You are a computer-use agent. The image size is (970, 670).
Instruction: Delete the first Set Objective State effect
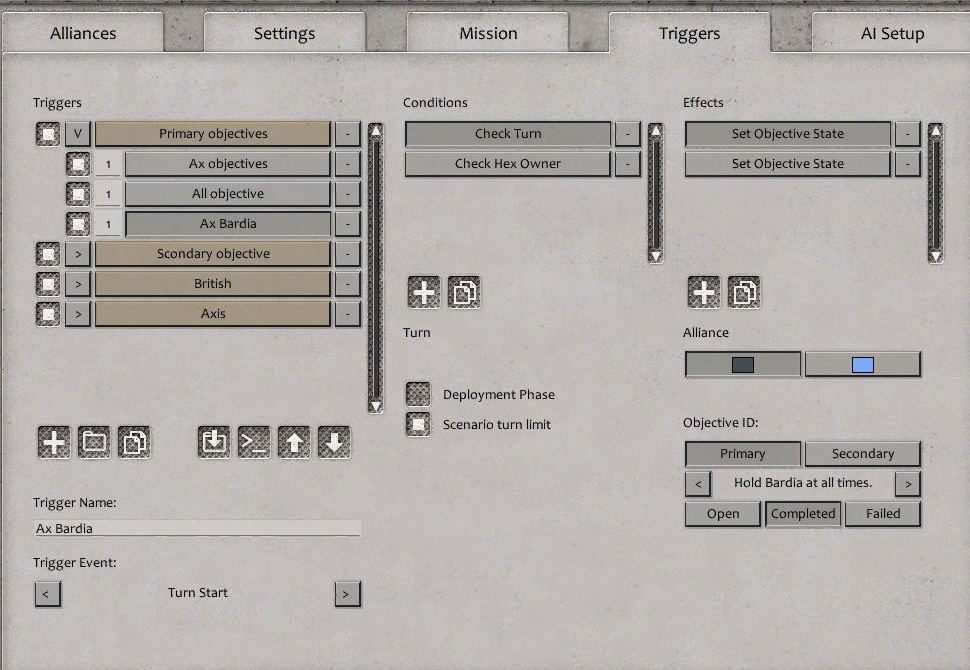click(908, 134)
